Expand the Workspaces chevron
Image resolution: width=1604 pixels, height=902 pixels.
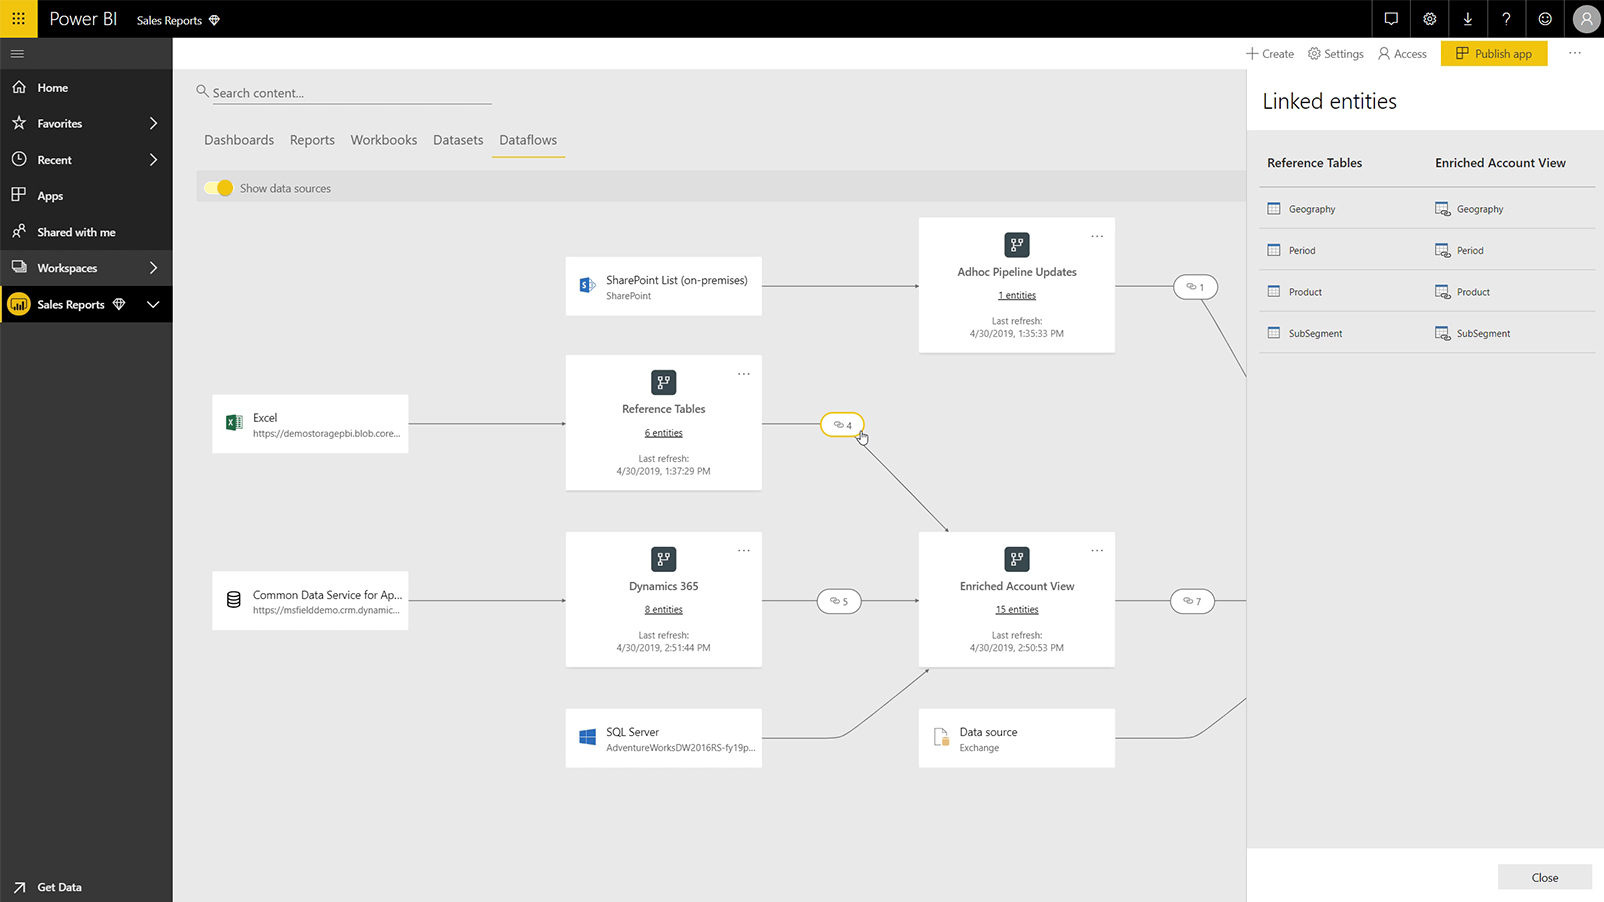153,268
